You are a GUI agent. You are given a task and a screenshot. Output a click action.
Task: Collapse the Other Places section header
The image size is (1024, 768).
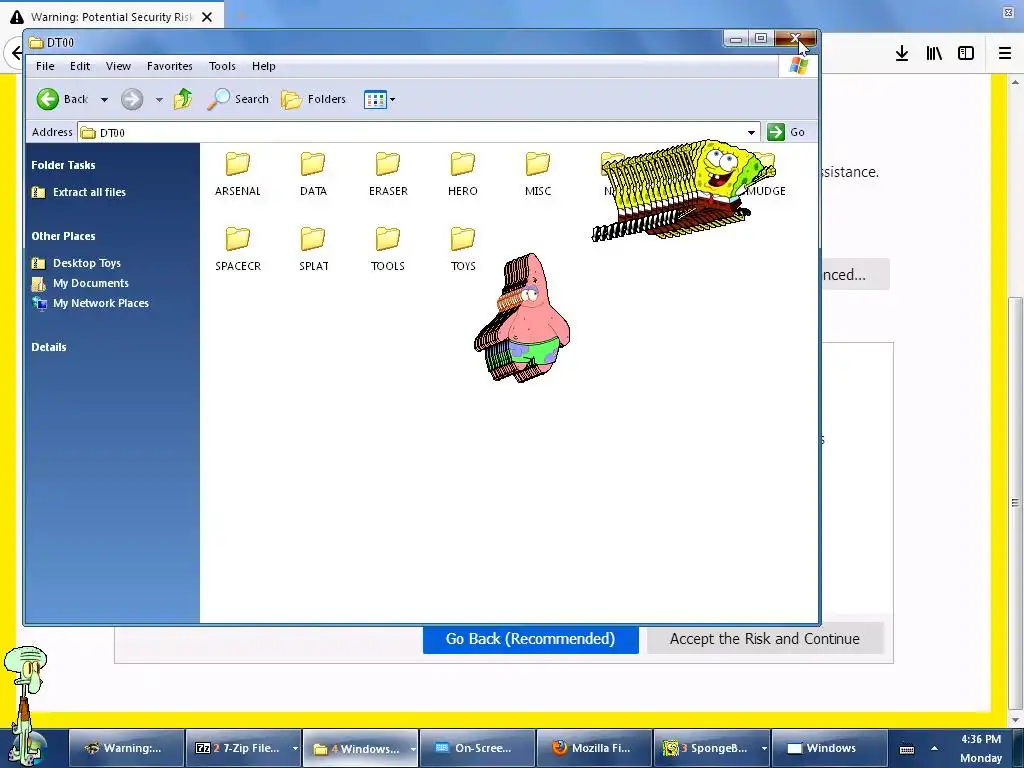click(x=63, y=236)
